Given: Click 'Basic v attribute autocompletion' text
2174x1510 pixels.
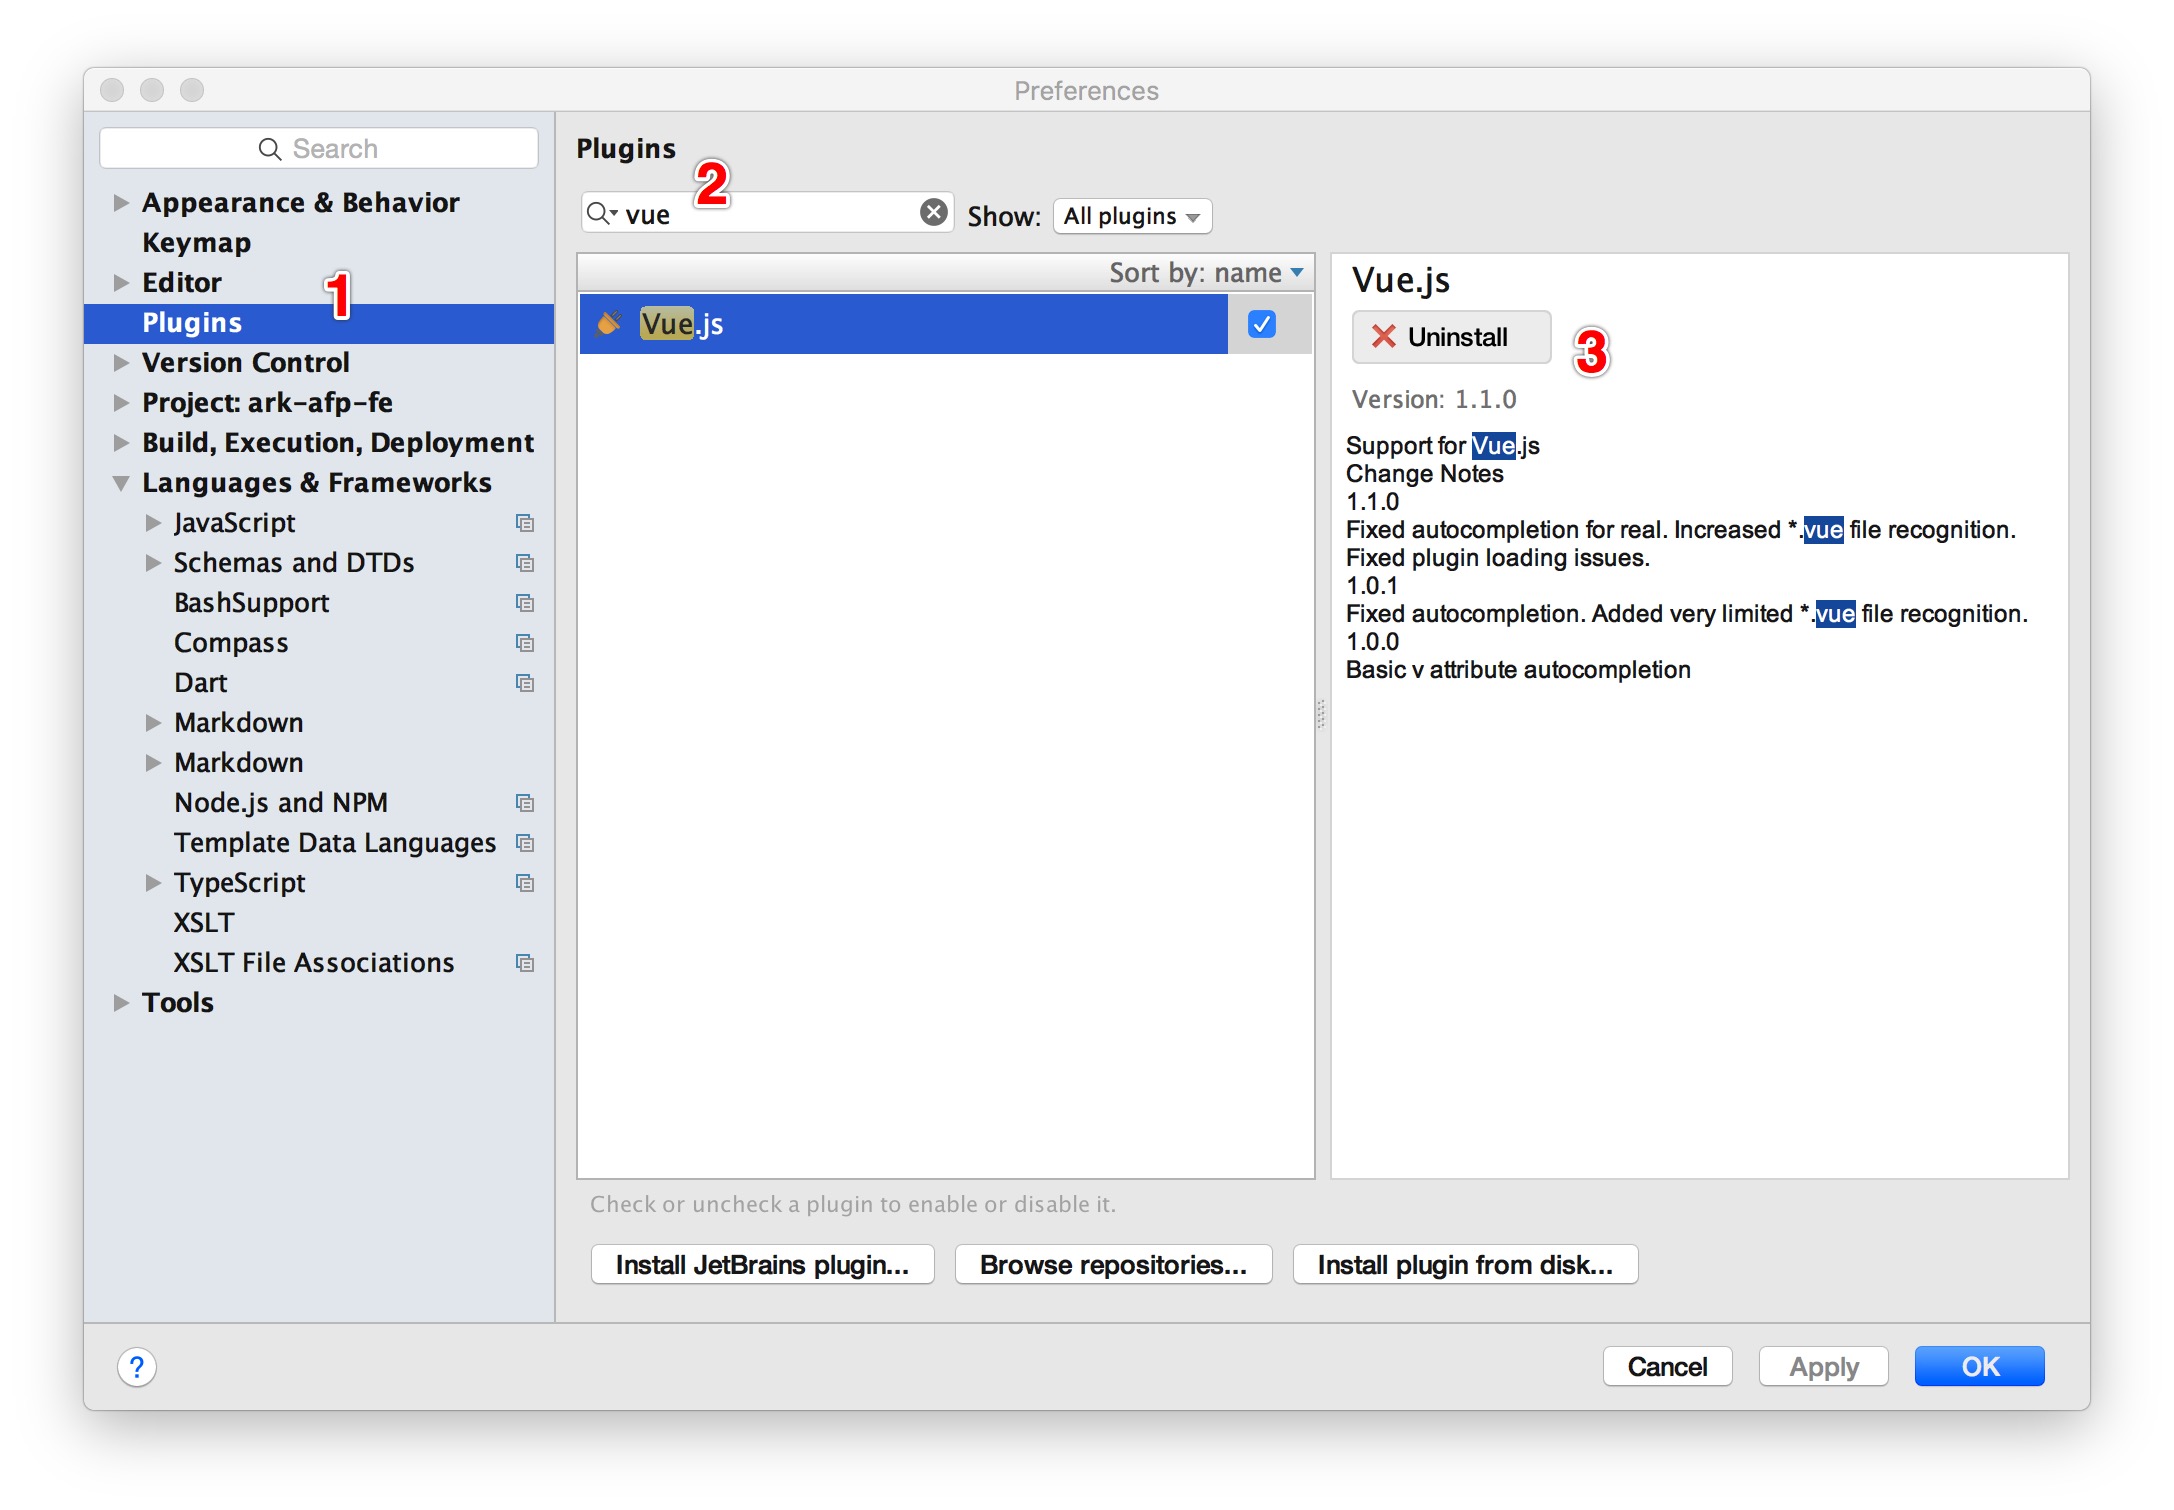Looking at the screenshot, I should [1518, 670].
